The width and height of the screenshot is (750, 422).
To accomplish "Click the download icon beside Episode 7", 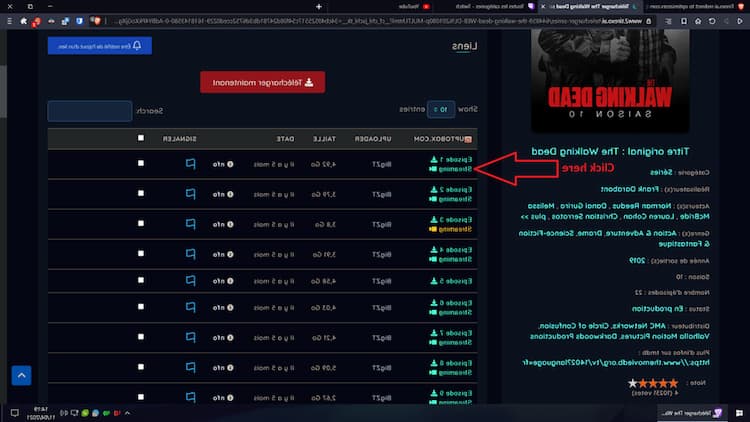I will [434, 333].
